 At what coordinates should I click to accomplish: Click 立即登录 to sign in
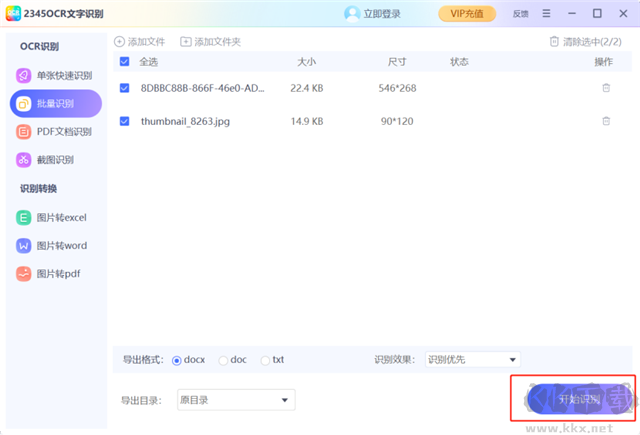[x=382, y=14]
